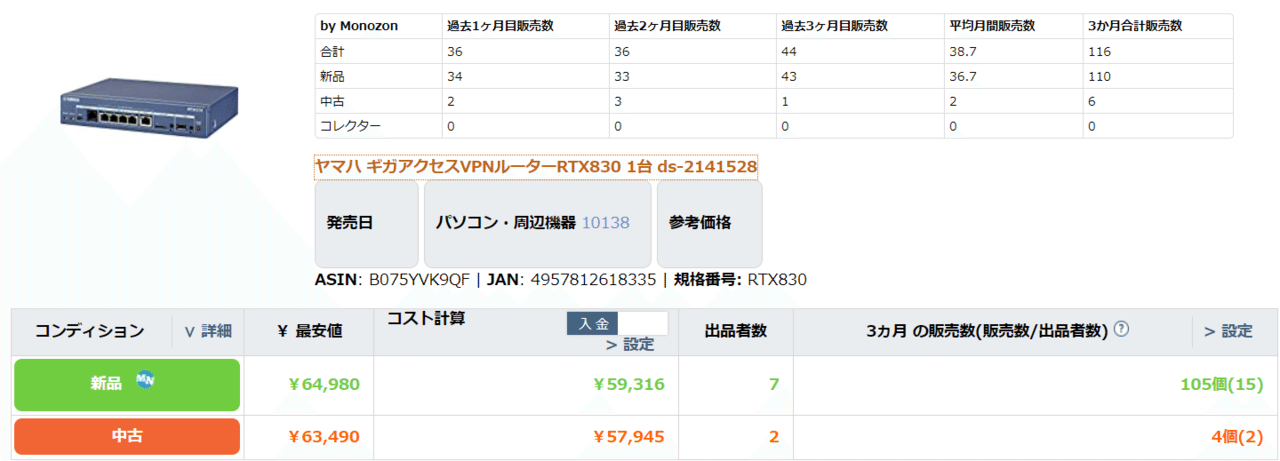The width and height of the screenshot is (1280, 461).
Task: Click the 合計 value 44 for third month
Action: [x=789, y=51]
